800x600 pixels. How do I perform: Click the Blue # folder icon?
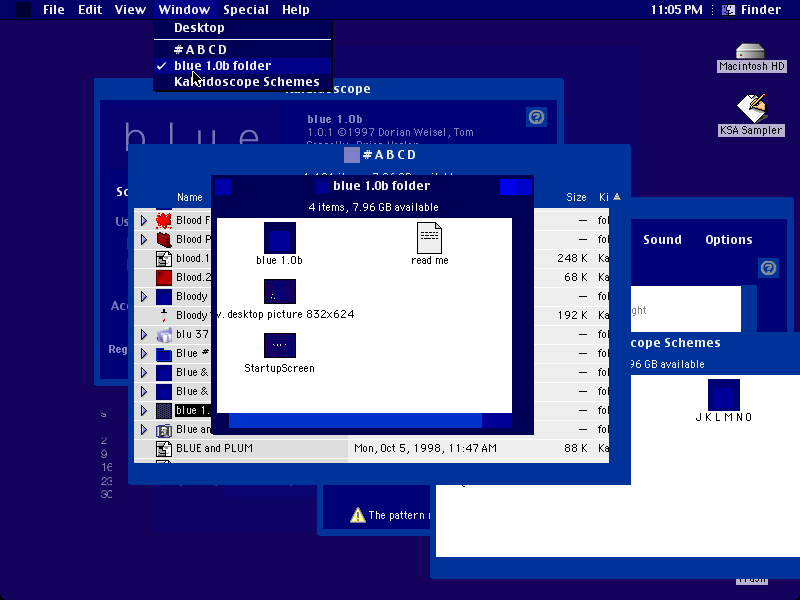pyautogui.click(x=164, y=354)
